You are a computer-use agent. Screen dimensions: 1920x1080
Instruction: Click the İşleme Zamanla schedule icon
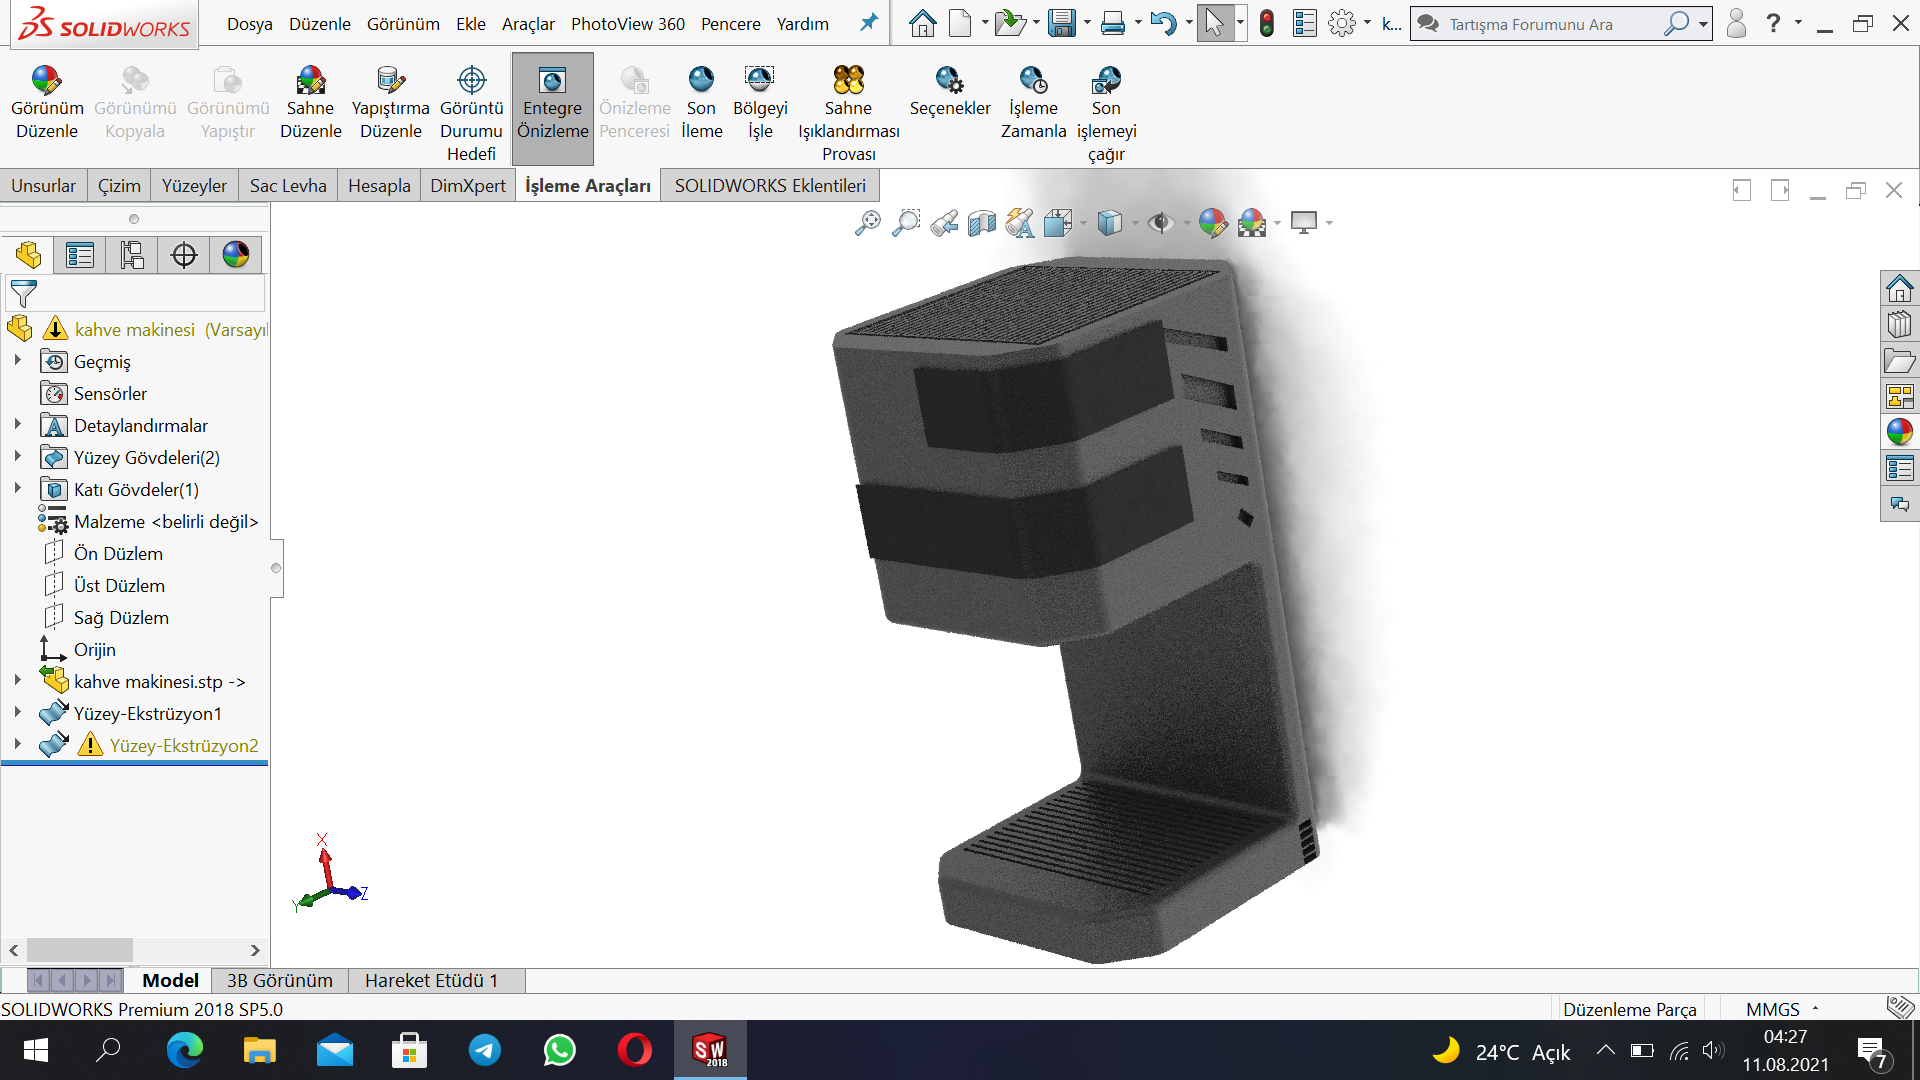[x=1033, y=81]
